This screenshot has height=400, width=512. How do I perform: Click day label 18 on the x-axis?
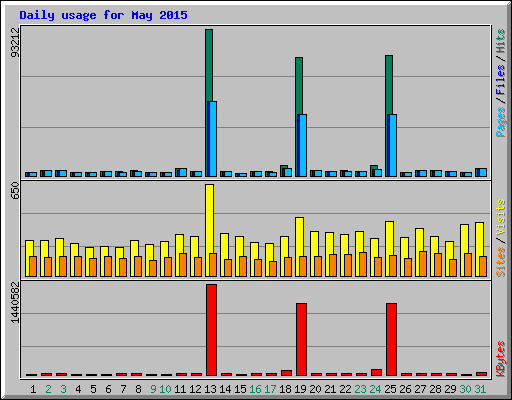tap(285, 389)
